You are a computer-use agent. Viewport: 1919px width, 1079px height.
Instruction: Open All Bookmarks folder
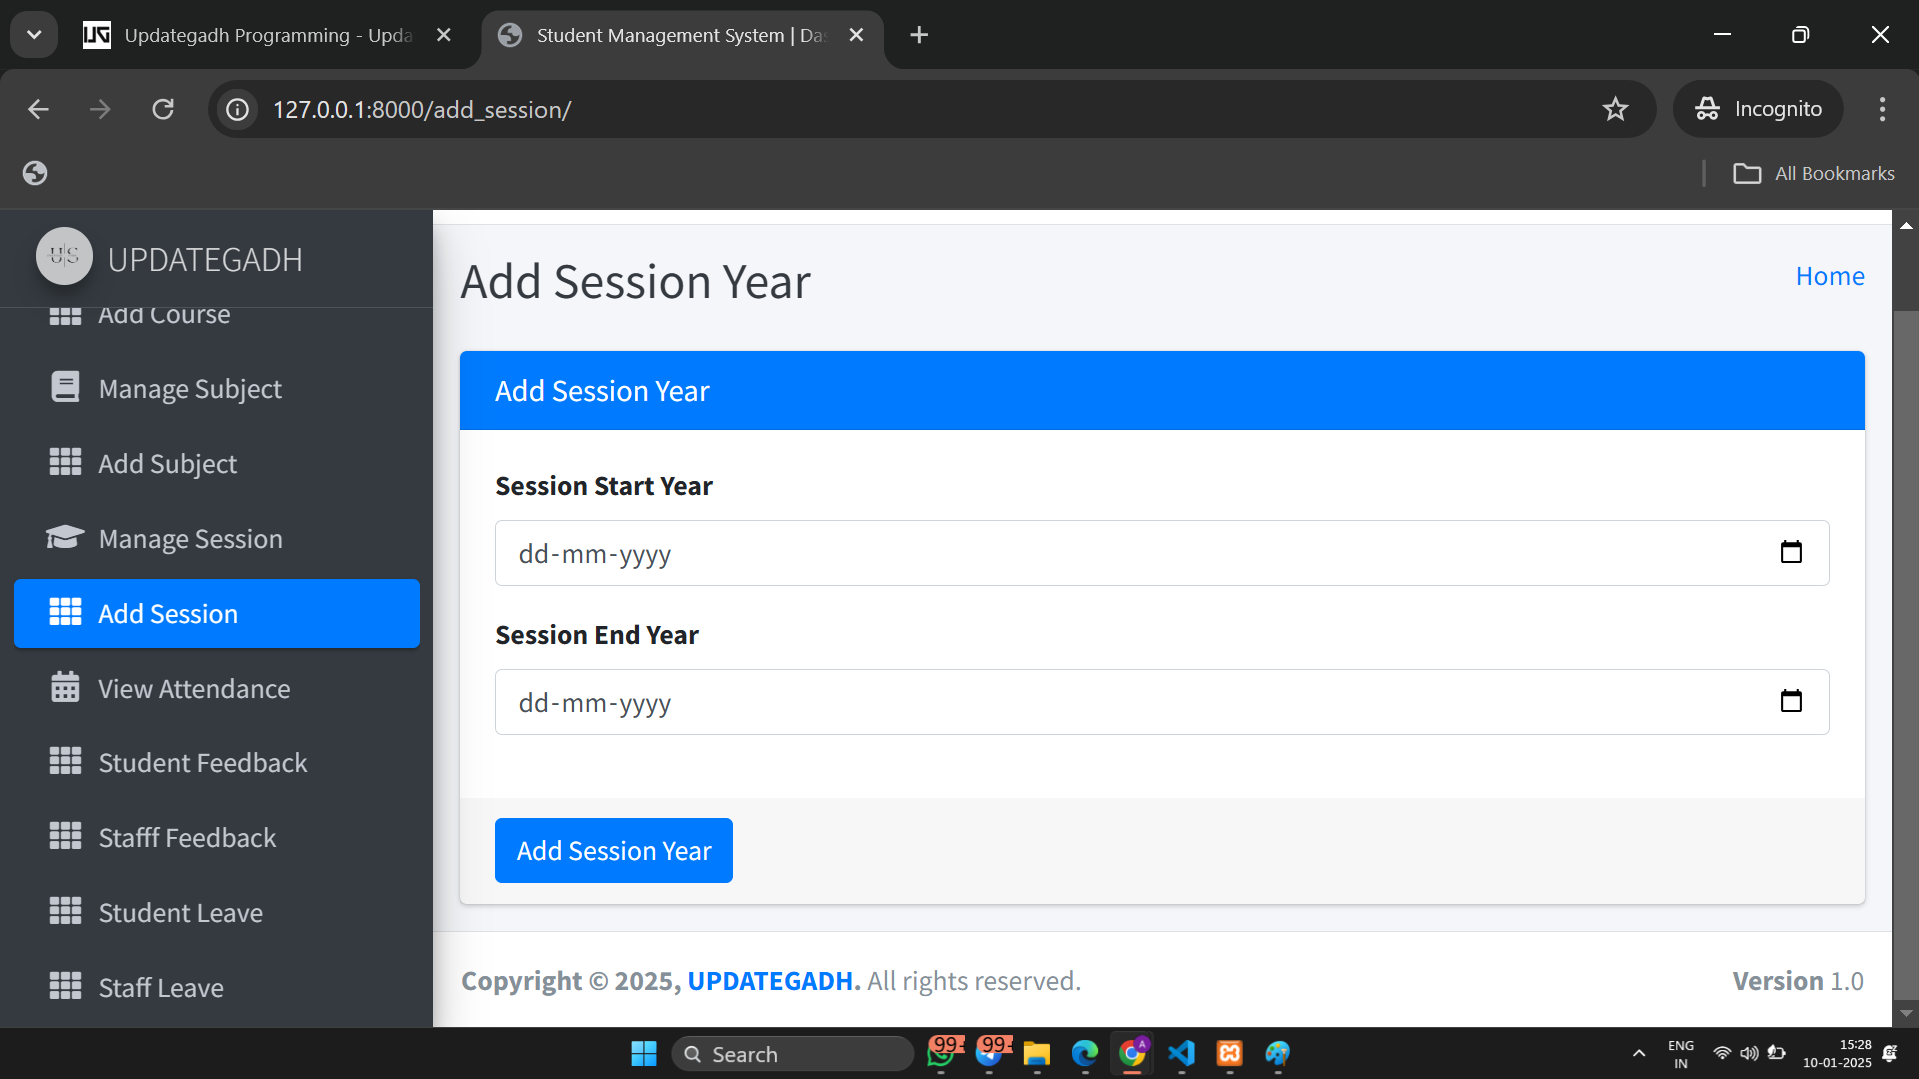[x=1813, y=173]
